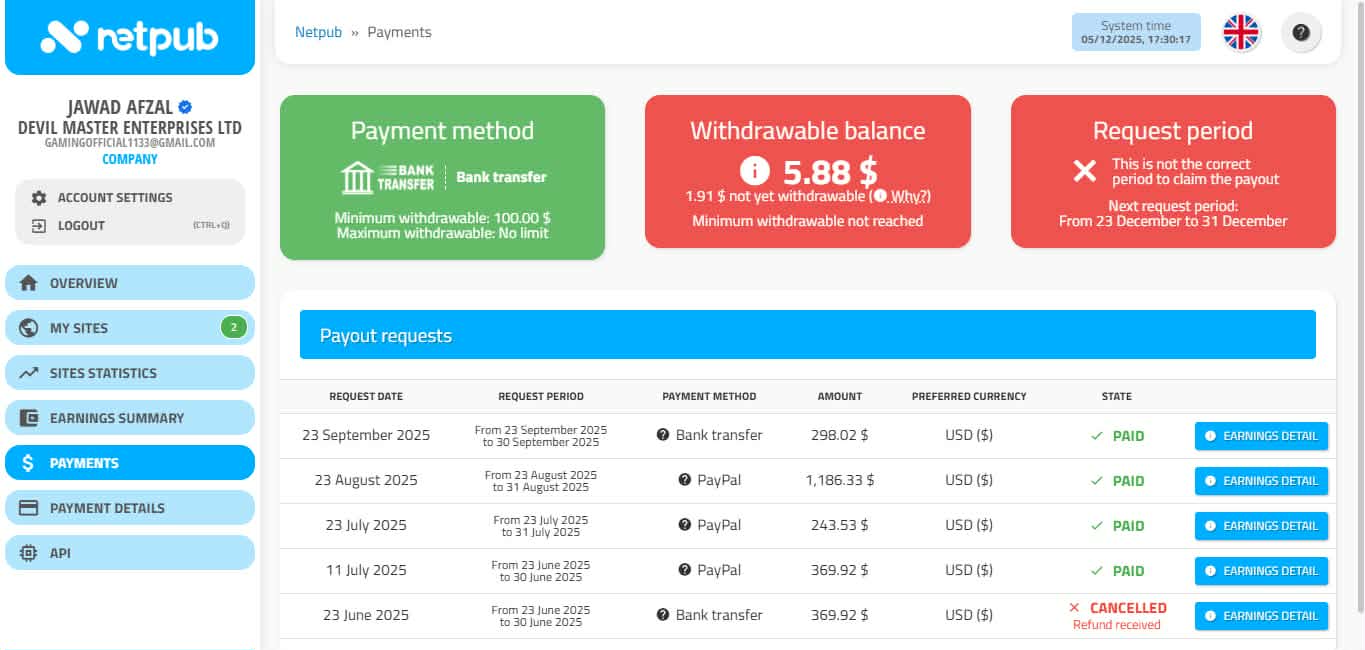Click the amount 1,186.33 $

tap(840, 480)
